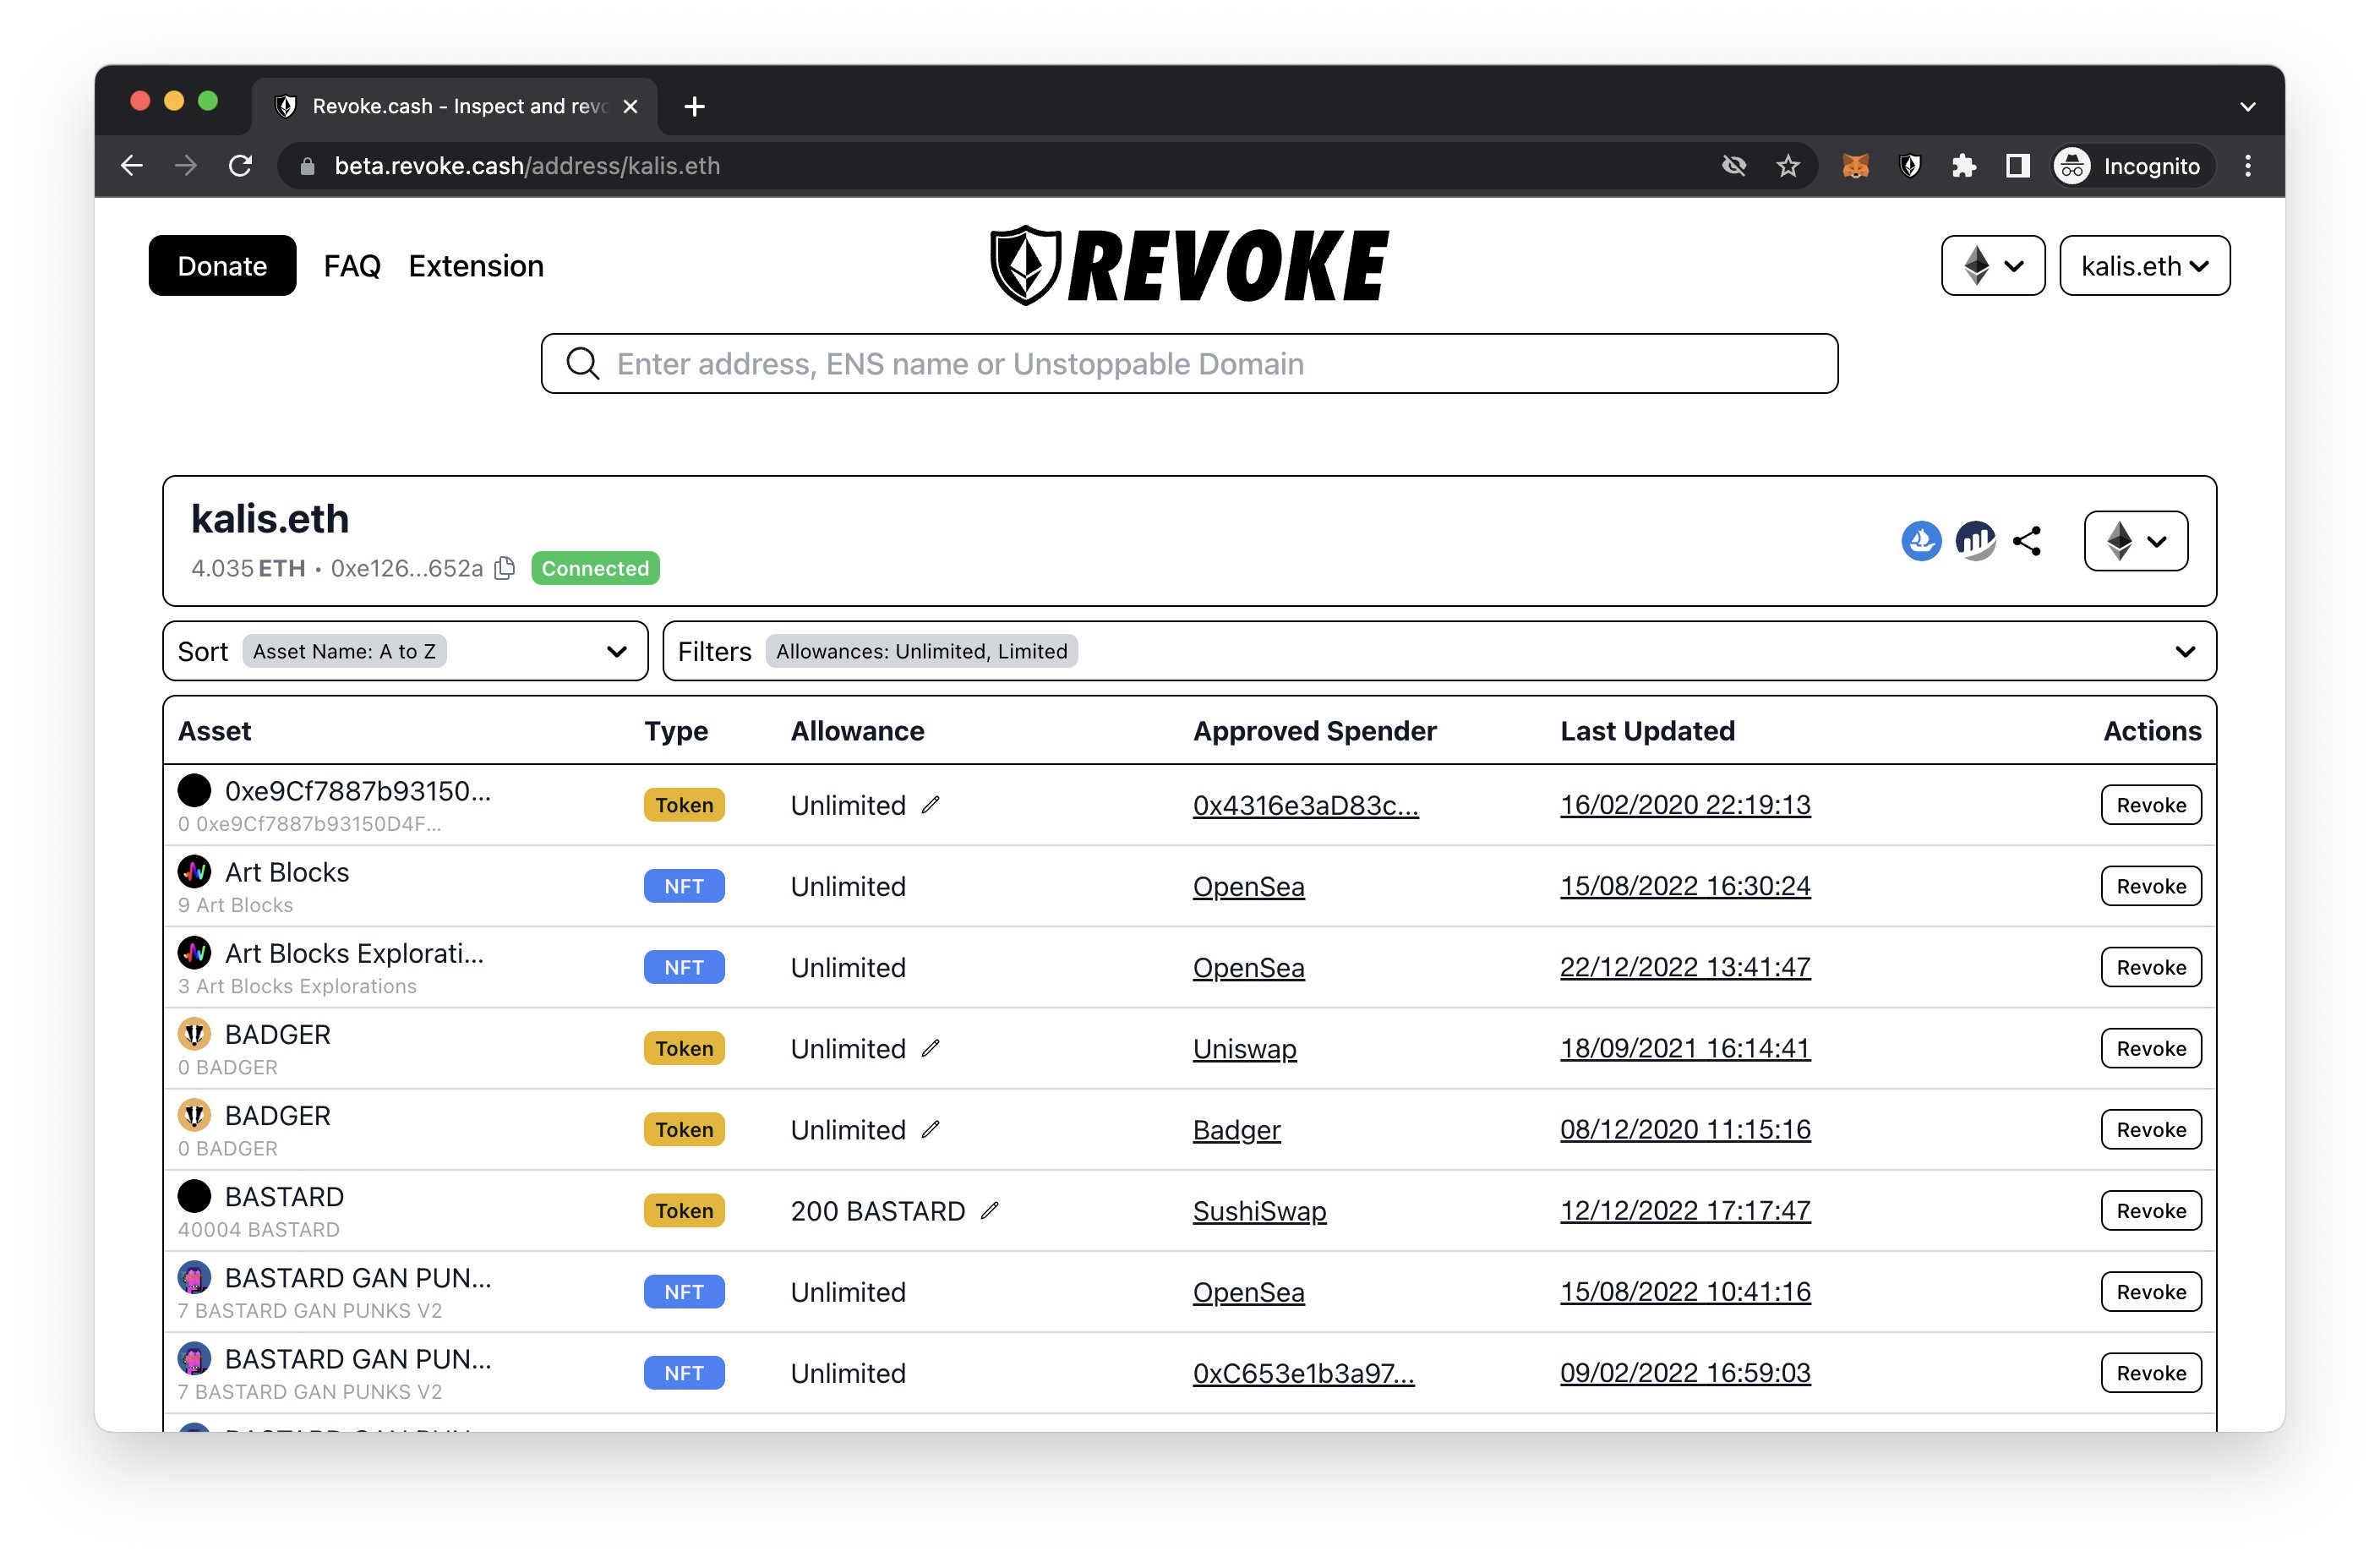2380x1557 pixels.
Task: Edit the 0xe9Cf7887b93150 allowance pencil
Action: tap(931, 805)
